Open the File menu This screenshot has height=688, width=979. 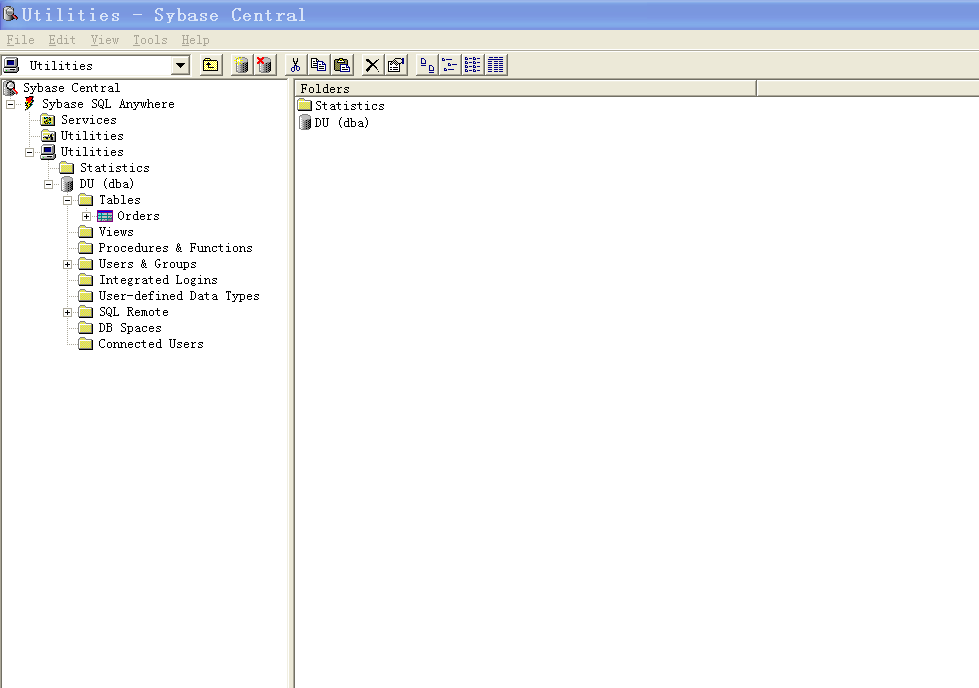click(20, 40)
